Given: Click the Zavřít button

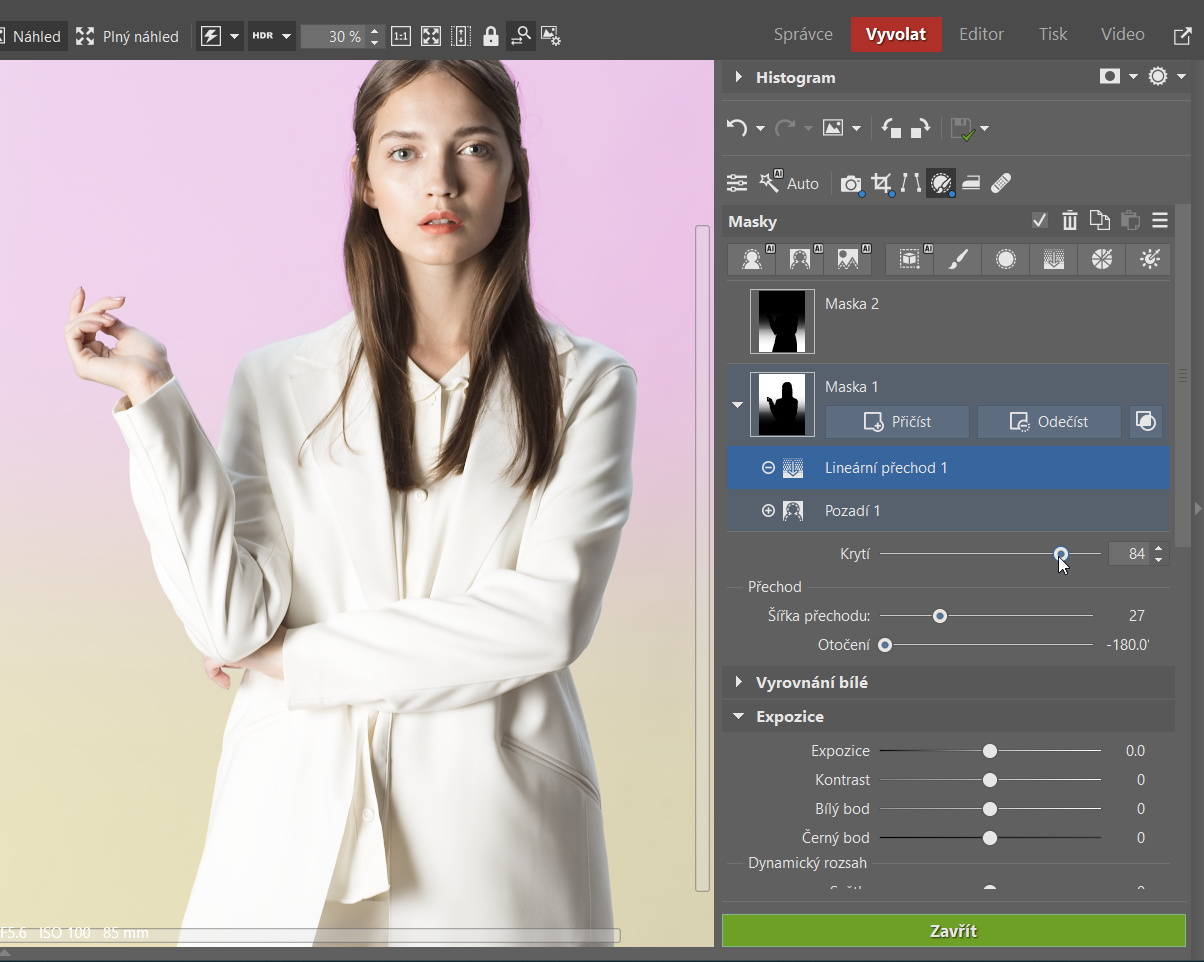Looking at the screenshot, I should 953,931.
